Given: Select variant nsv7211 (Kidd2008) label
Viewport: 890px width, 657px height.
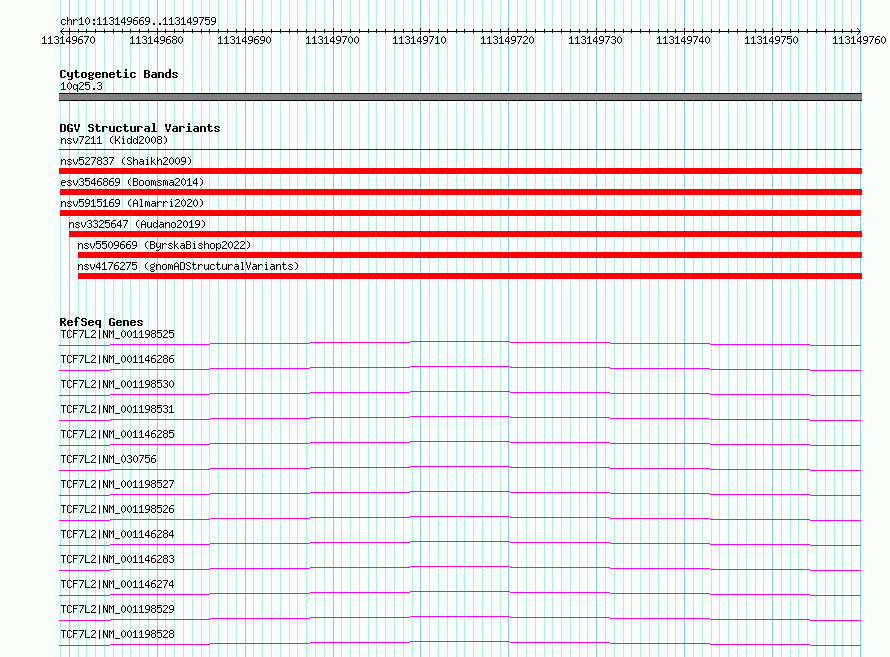Looking at the screenshot, I should (x=114, y=140).
